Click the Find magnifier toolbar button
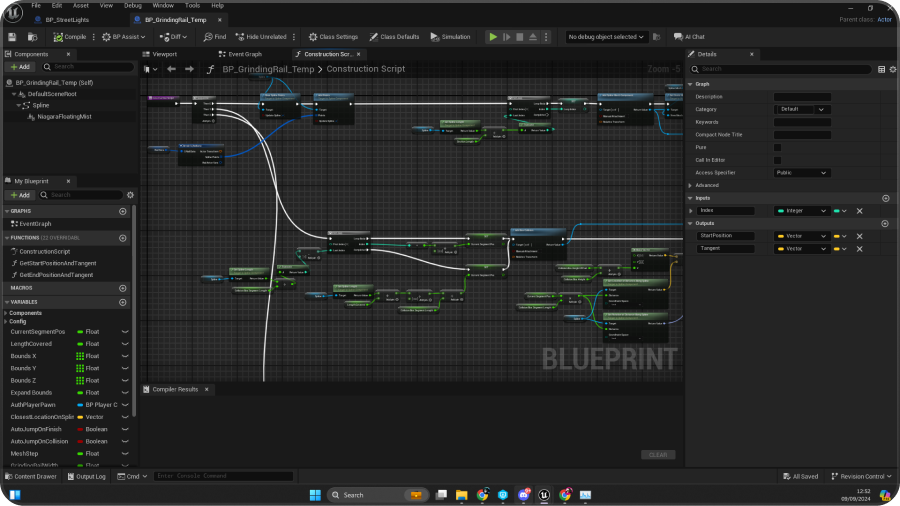The height and width of the screenshot is (506, 900). 215,37
